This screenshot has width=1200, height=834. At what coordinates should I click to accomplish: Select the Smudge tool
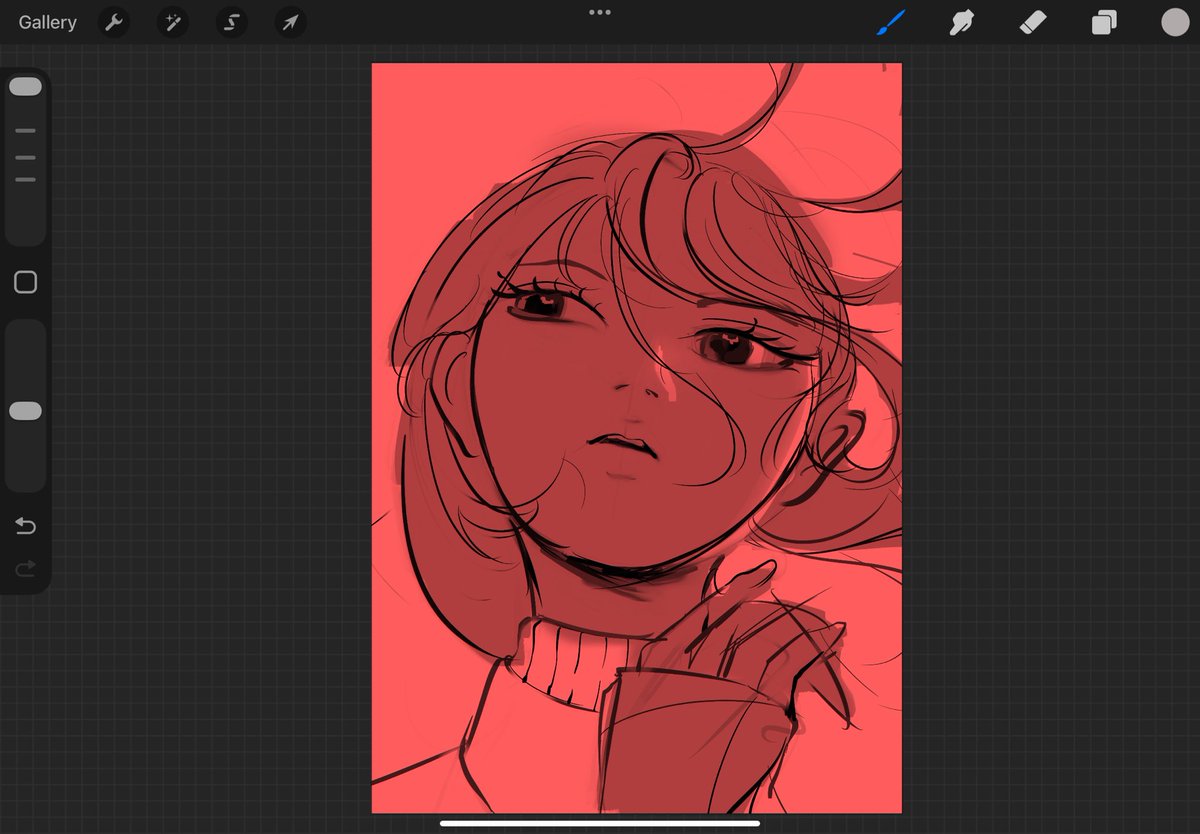tap(961, 22)
